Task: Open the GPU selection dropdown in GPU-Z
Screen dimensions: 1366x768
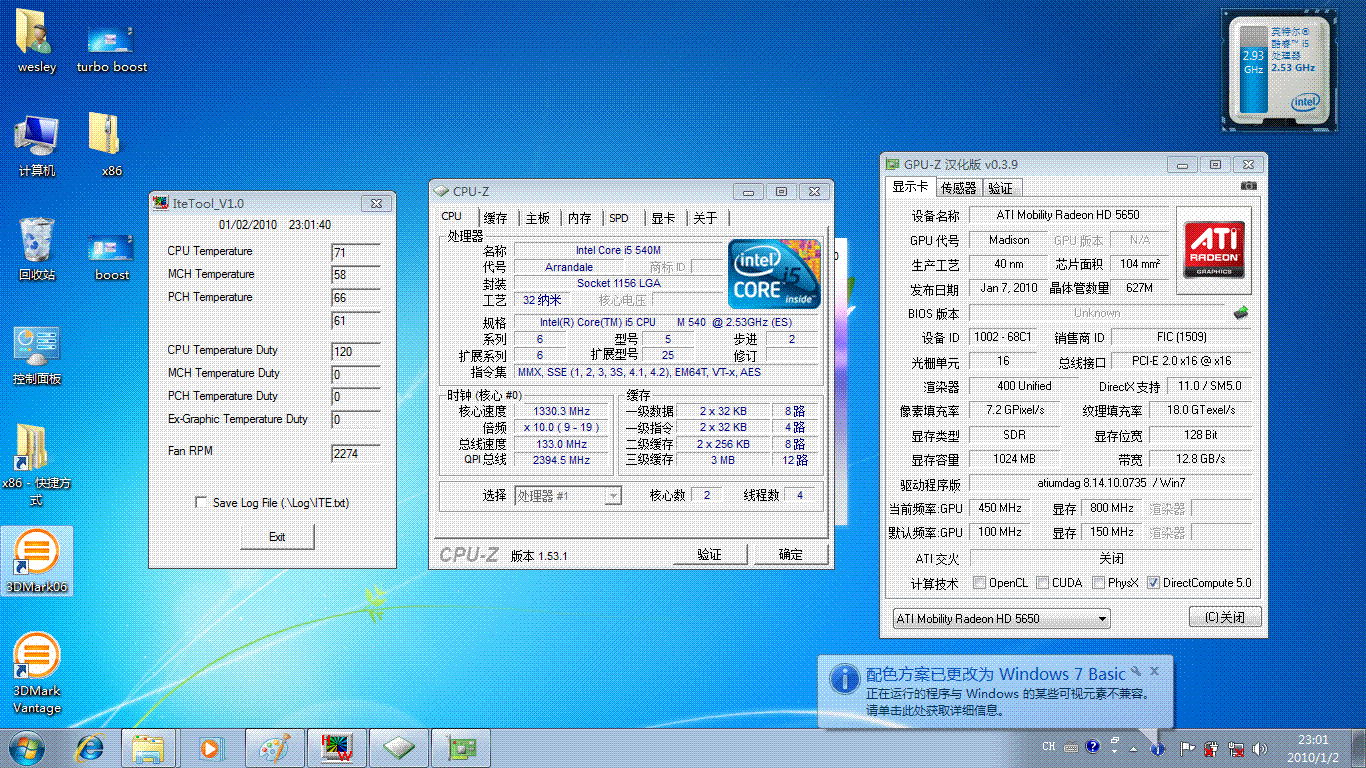Action: (1001, 618)
